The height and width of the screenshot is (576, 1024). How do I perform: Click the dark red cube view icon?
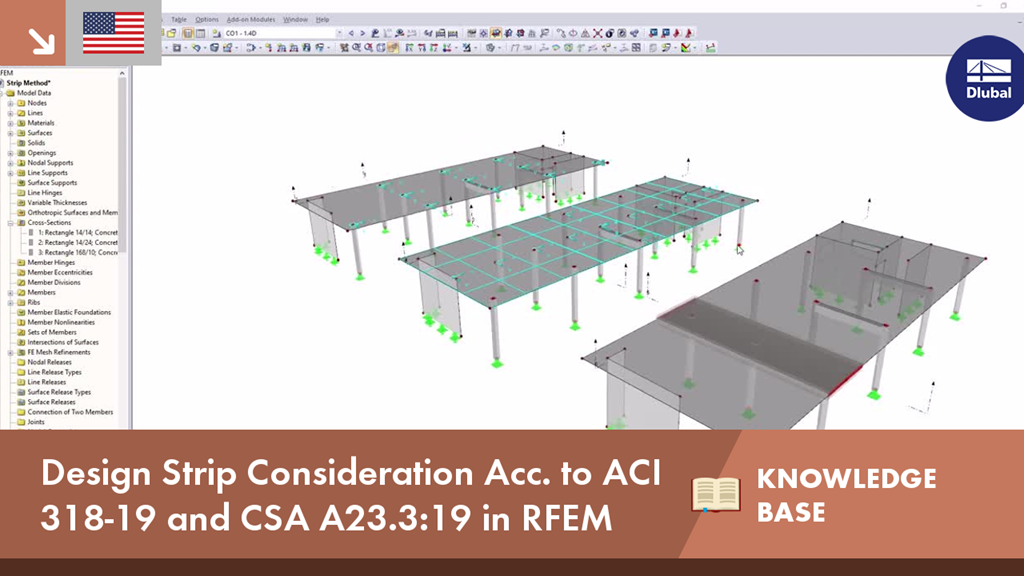click(x=520, y=33)
